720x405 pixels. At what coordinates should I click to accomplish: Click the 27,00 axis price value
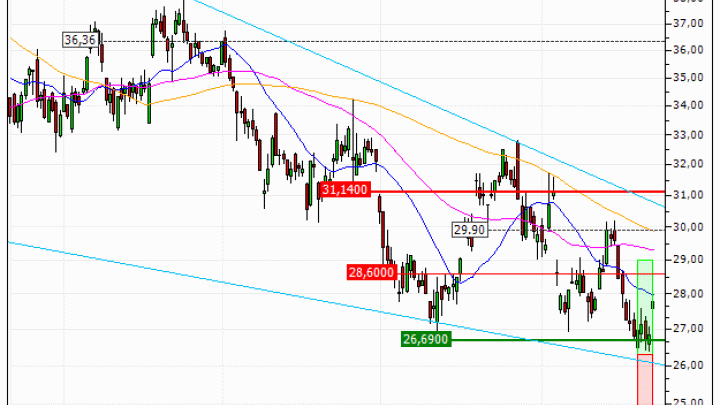pyautogui.click(x=688, y=329)
